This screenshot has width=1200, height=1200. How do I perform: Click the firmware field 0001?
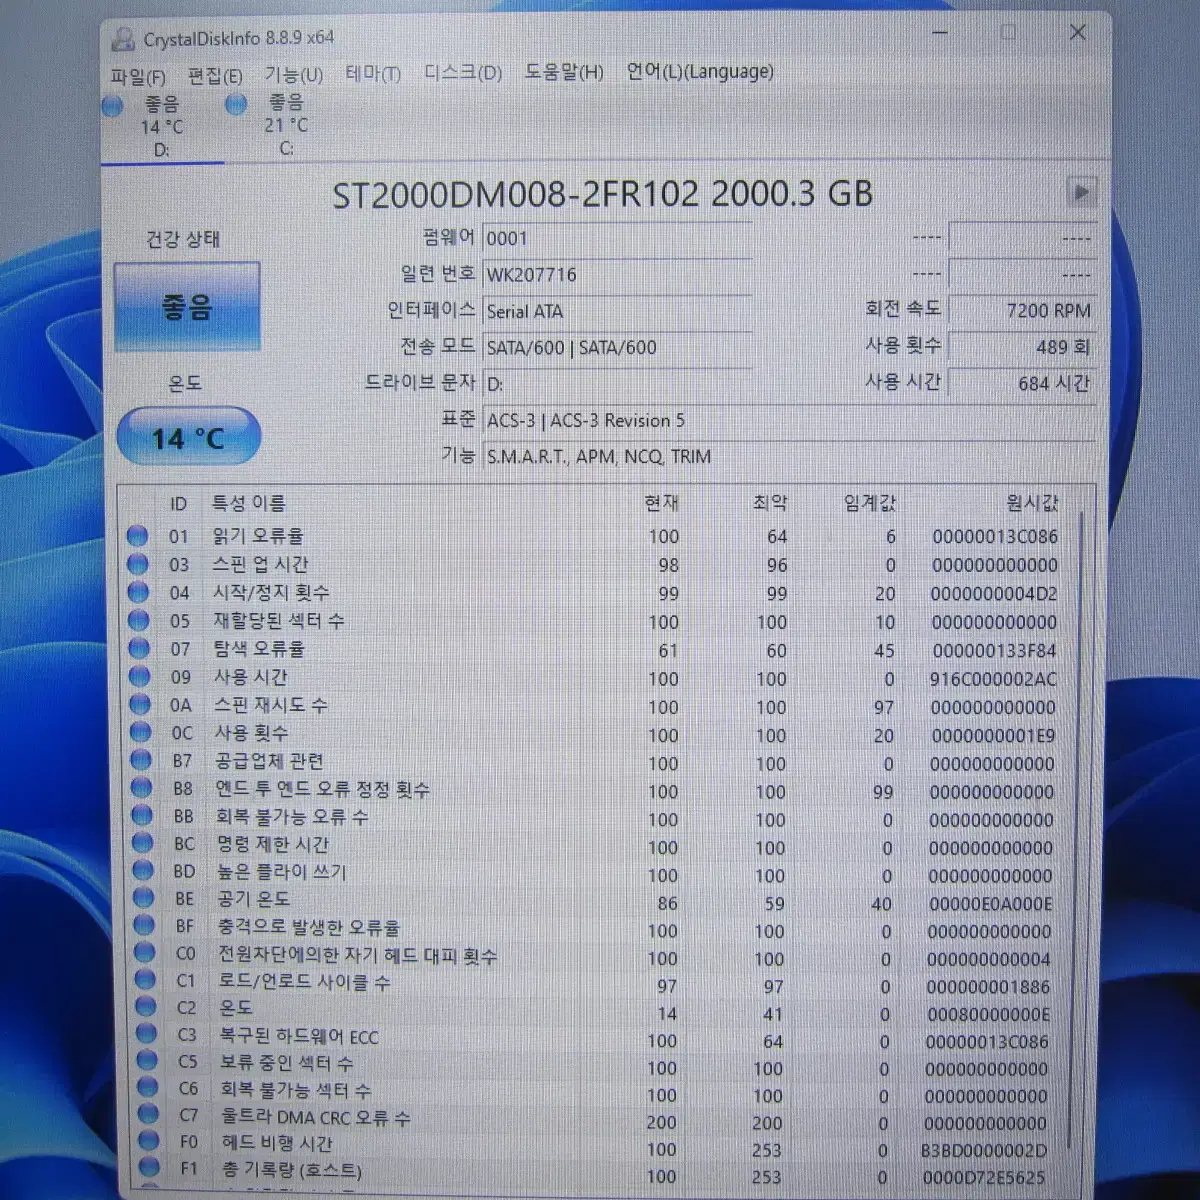[617, 238]
